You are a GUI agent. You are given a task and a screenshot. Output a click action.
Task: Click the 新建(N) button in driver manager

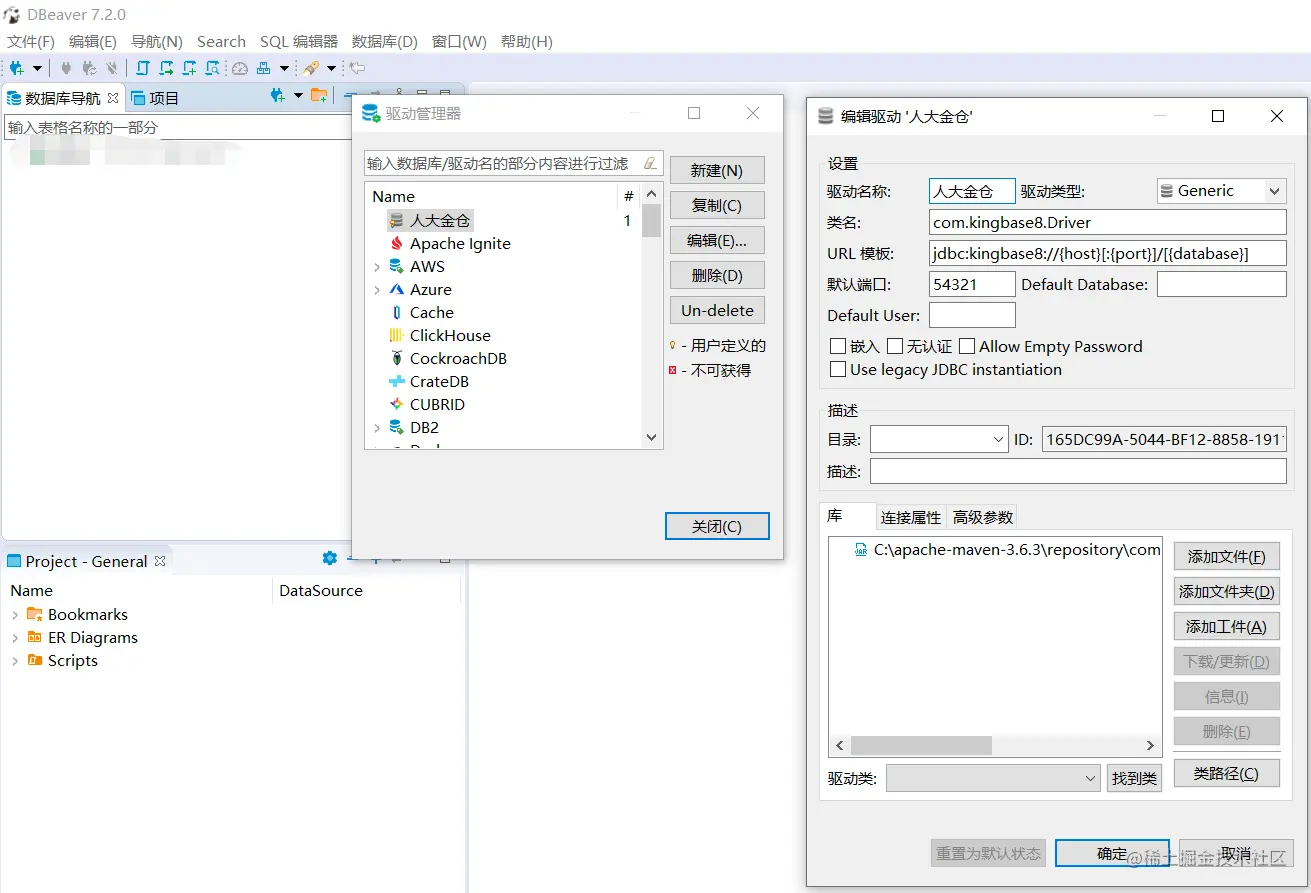717,170
